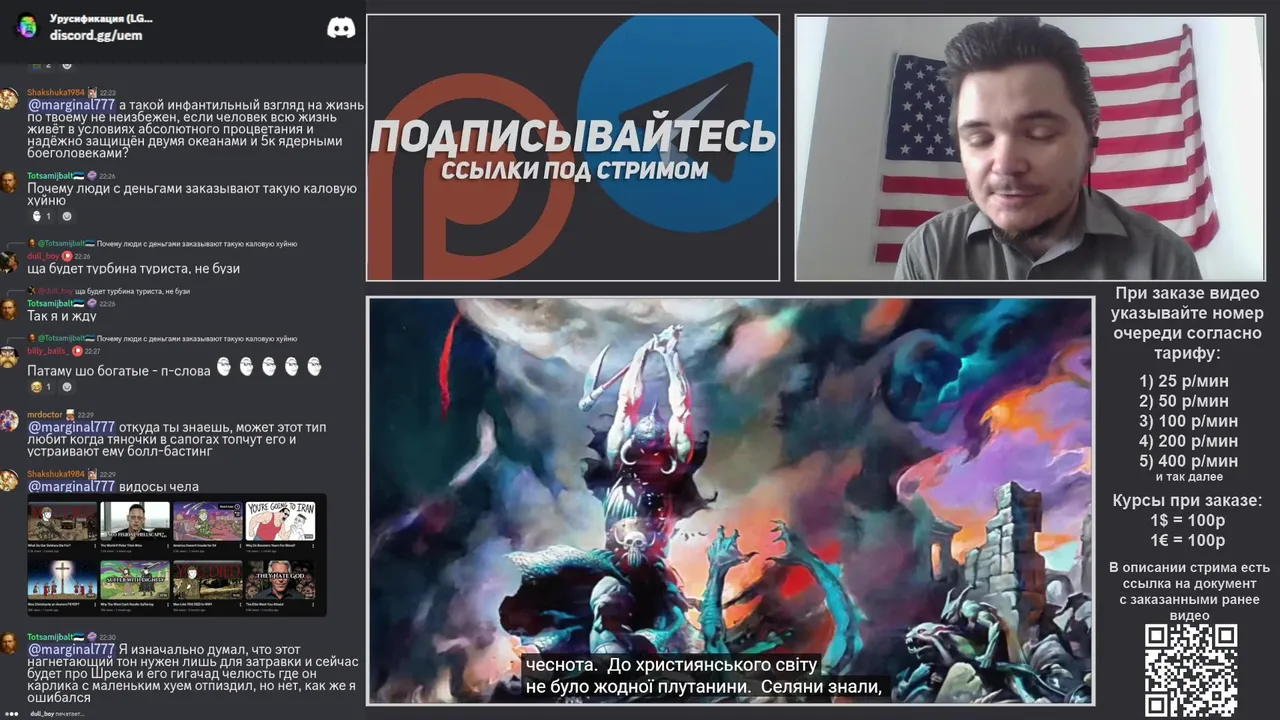Click the @marginal777 mention in the 22:30 message

click(x=71, y=649)
